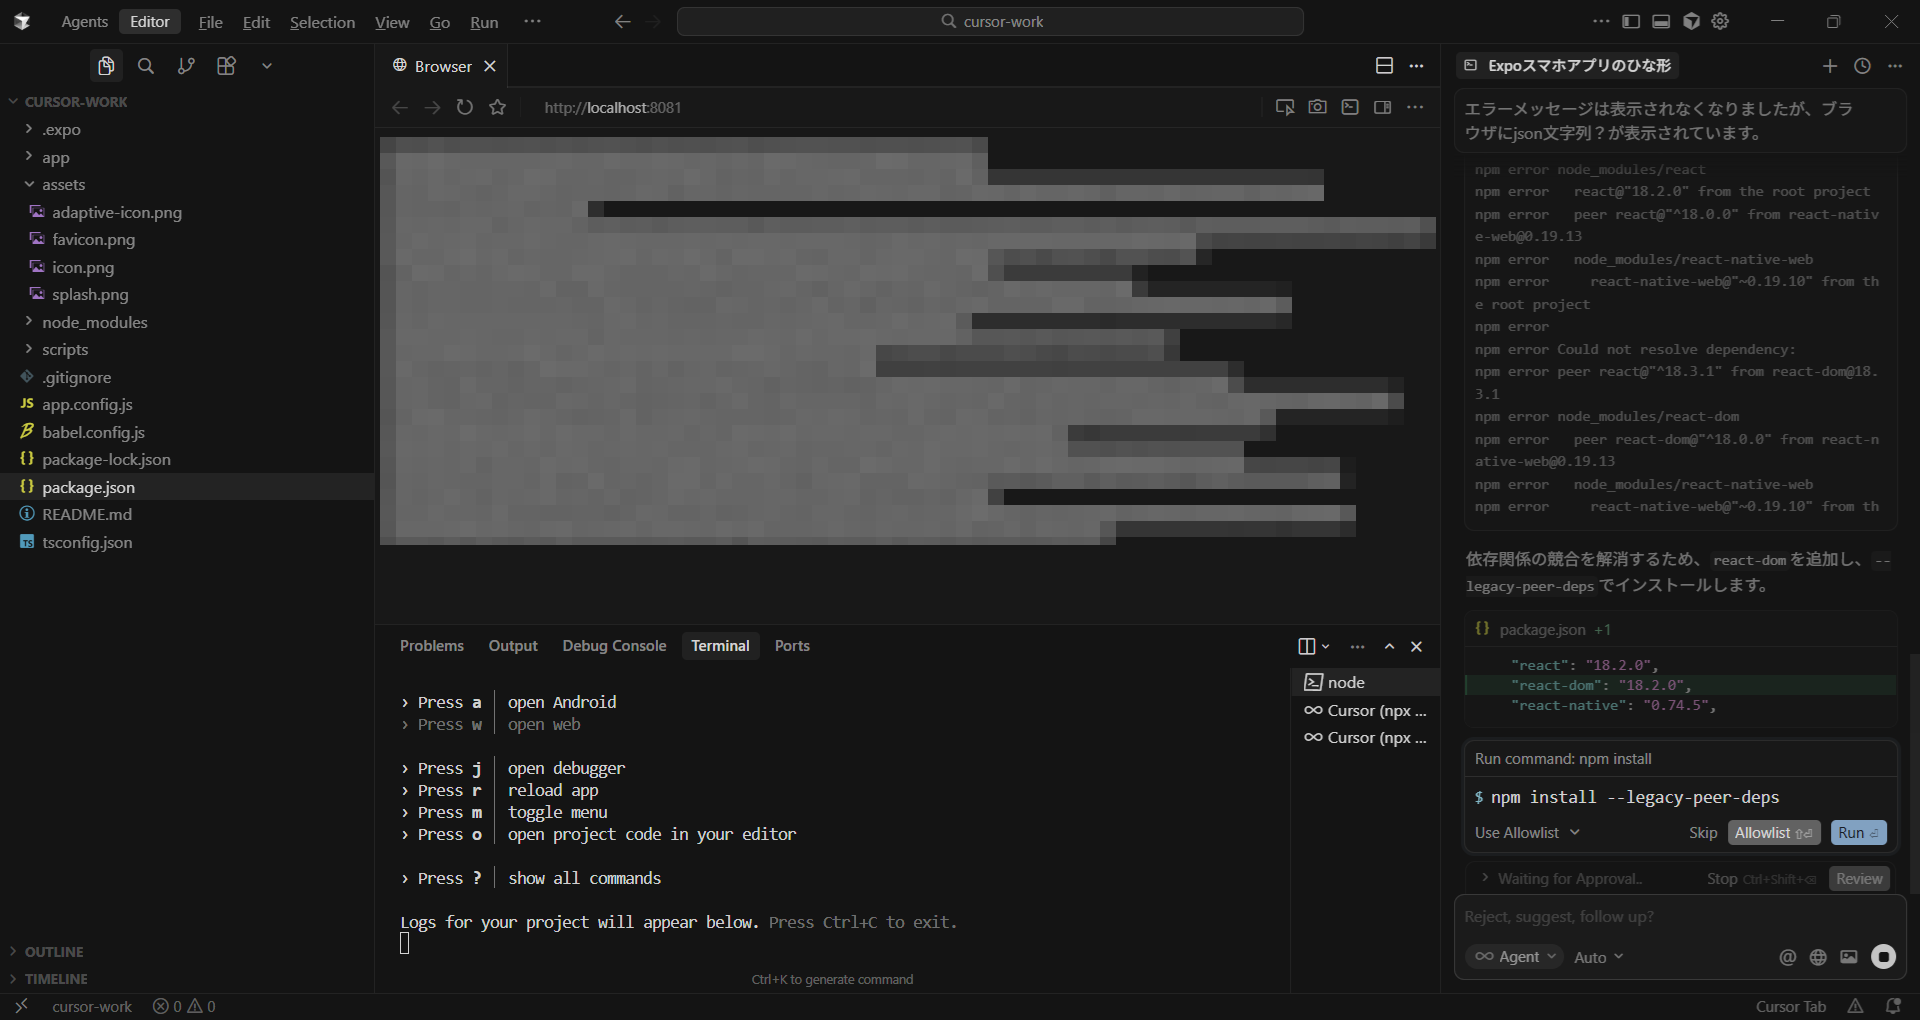Viewport: 1920px width, 1020px height.
Task: Open the chat history clock icon
Action: [1862, 66]
